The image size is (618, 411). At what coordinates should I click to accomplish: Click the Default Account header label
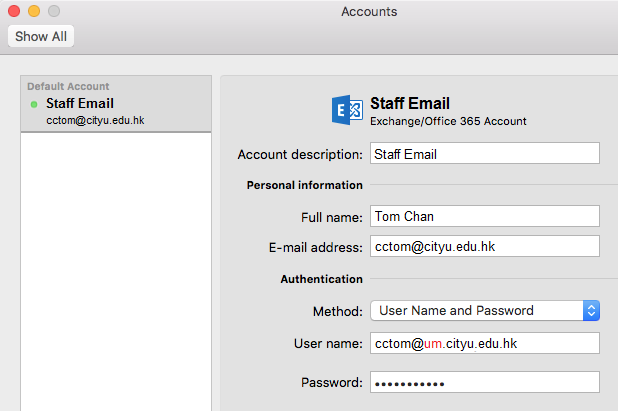point(68,87)
